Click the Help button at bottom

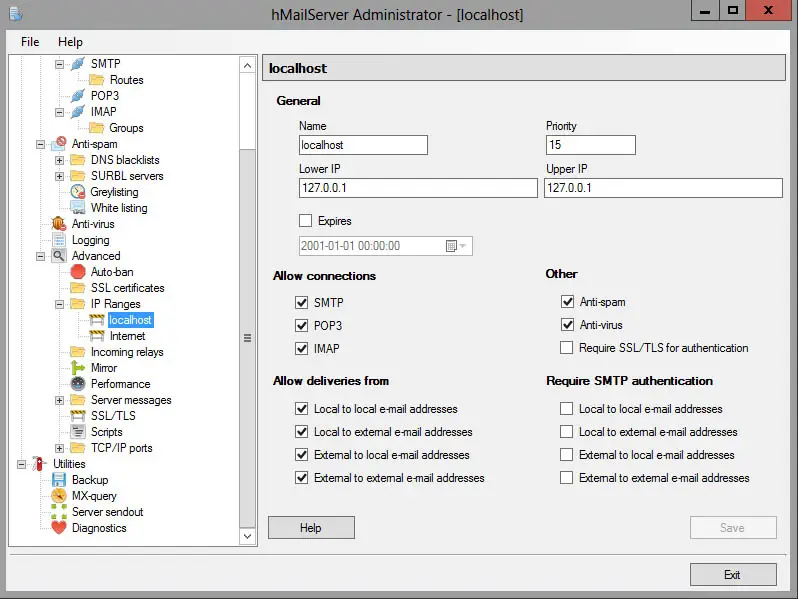(311, 528)
